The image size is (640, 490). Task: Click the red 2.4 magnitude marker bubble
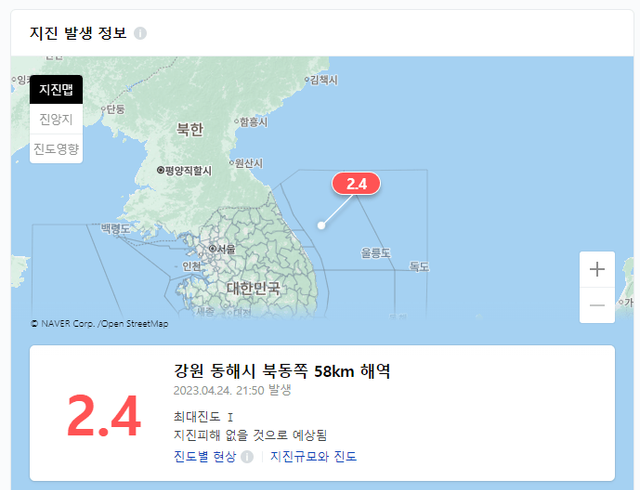356,184
